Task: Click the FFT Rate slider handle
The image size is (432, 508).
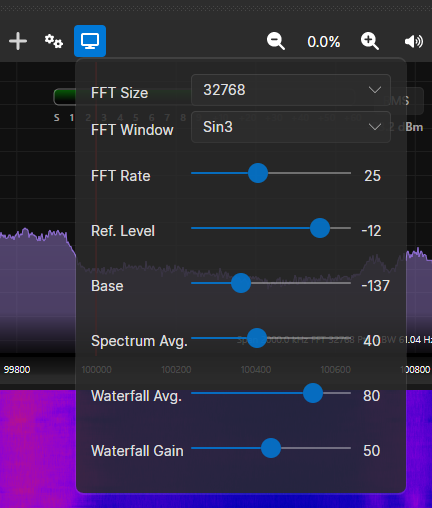Action: 258,173
